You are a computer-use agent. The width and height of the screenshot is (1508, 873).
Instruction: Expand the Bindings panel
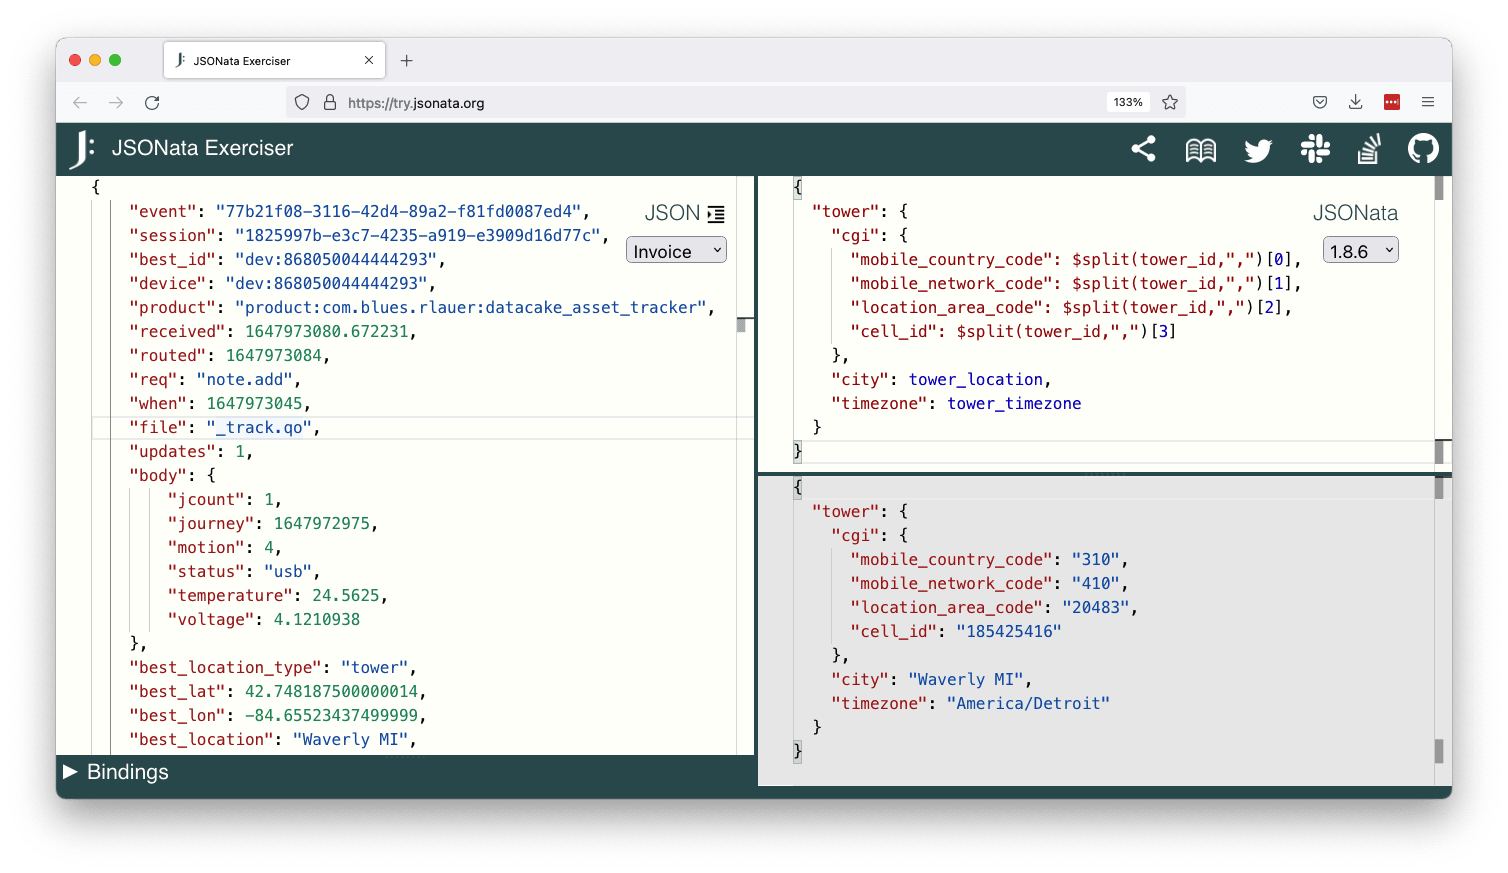click(70, 772)
